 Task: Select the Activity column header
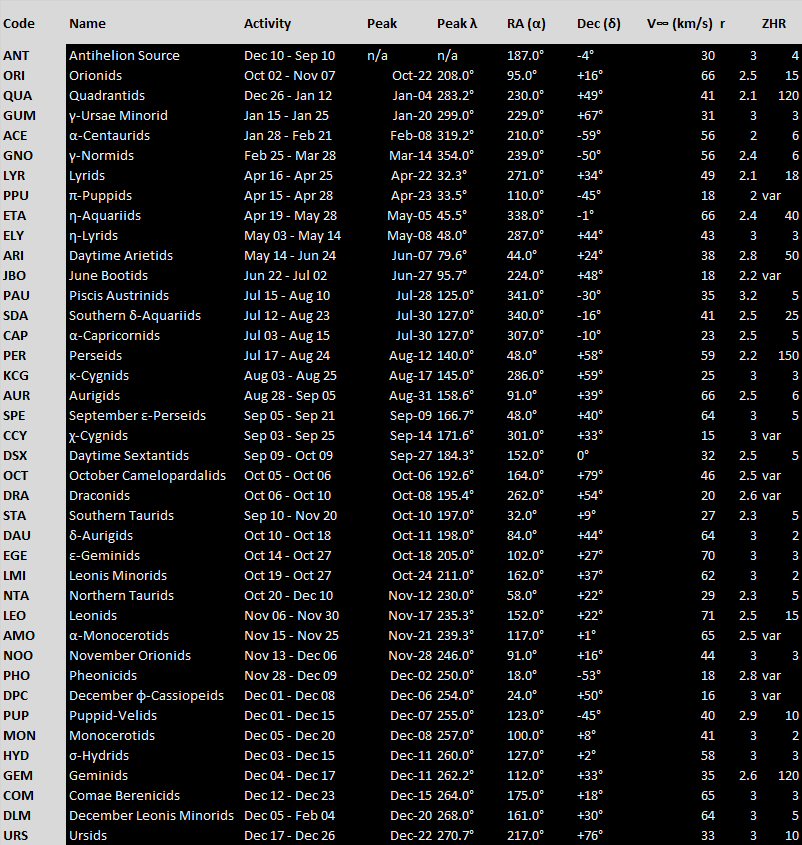click(x=267, y=23)
